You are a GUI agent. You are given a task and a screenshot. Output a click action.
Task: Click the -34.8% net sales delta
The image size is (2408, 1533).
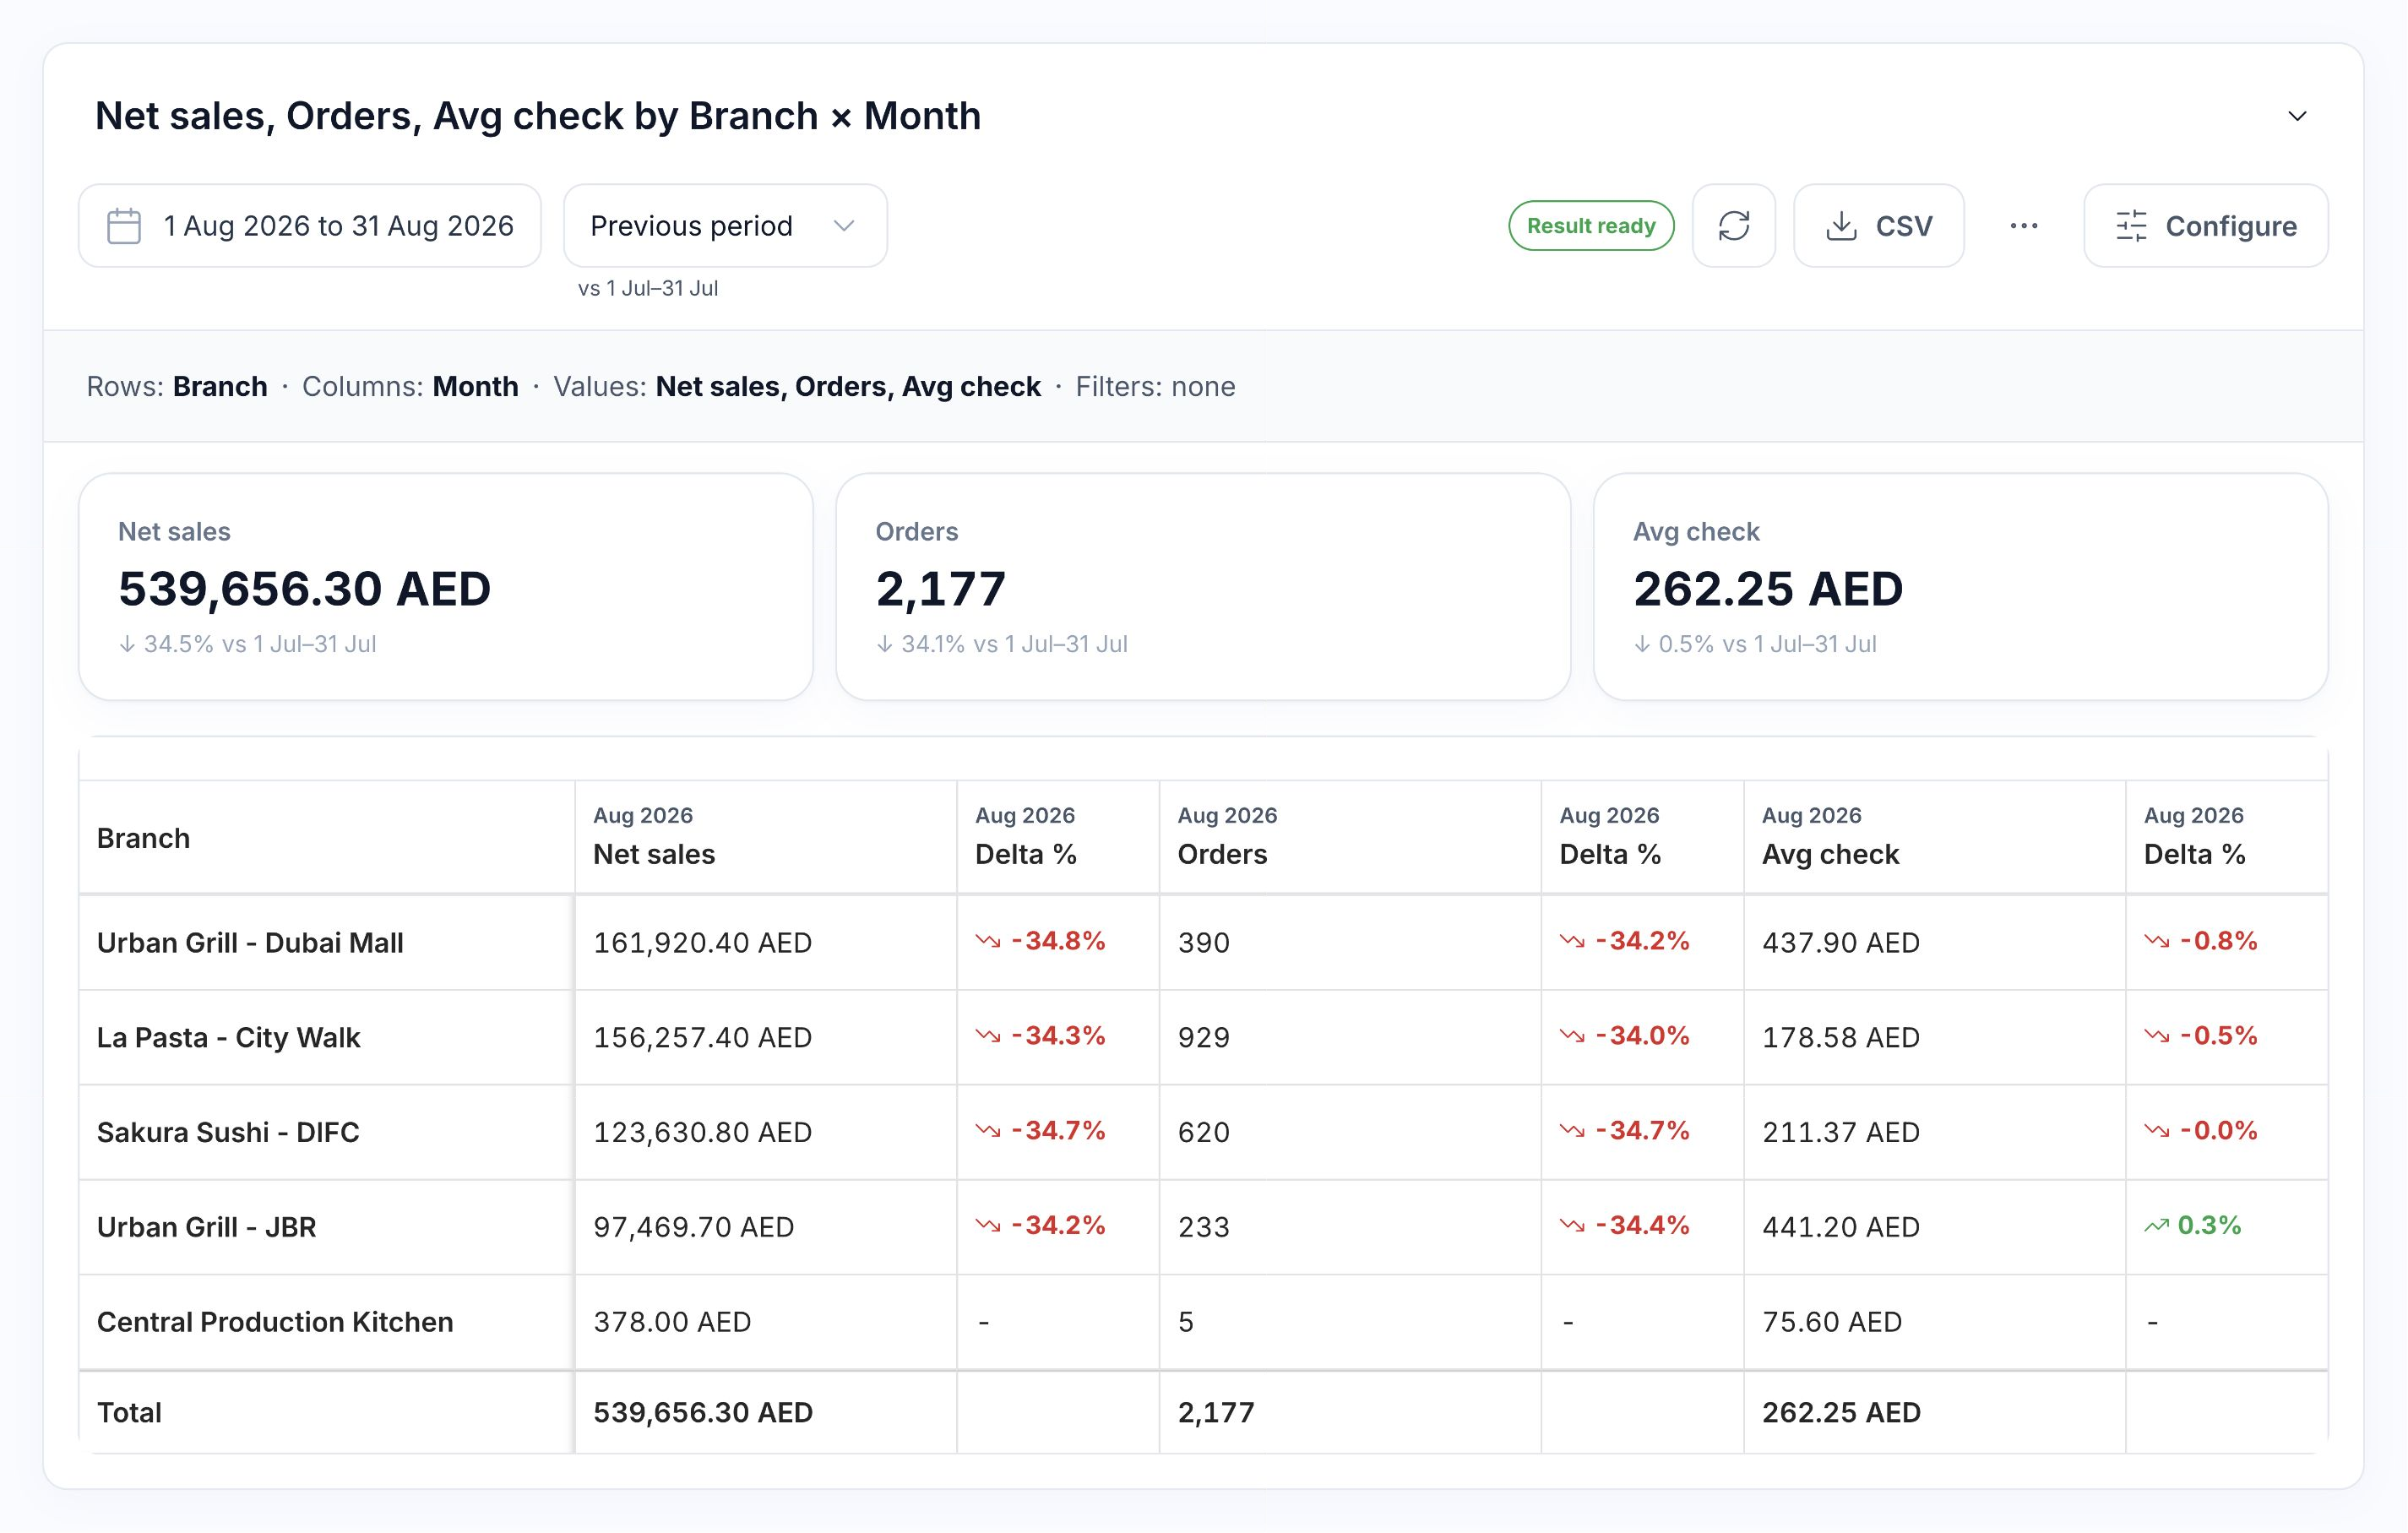coord(1041,941)
